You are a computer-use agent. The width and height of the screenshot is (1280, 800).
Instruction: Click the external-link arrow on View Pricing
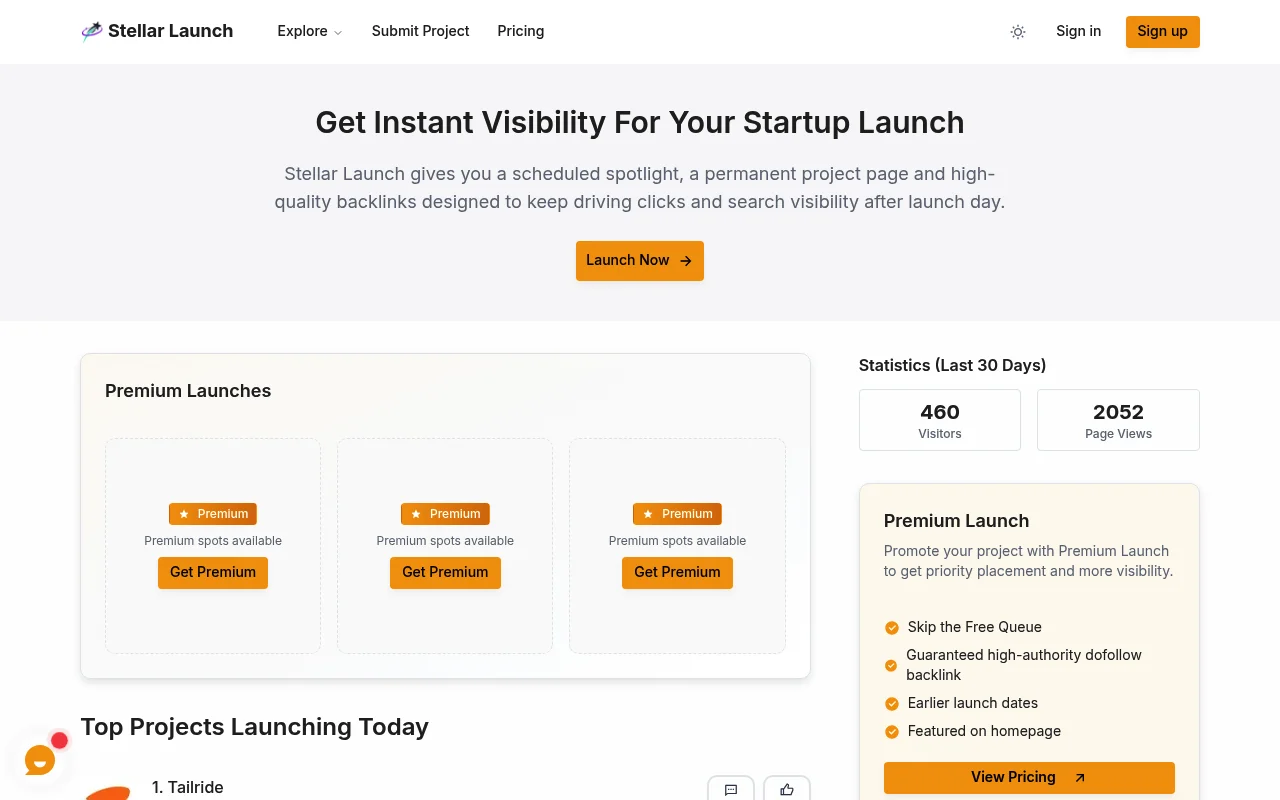[1079, 777]
